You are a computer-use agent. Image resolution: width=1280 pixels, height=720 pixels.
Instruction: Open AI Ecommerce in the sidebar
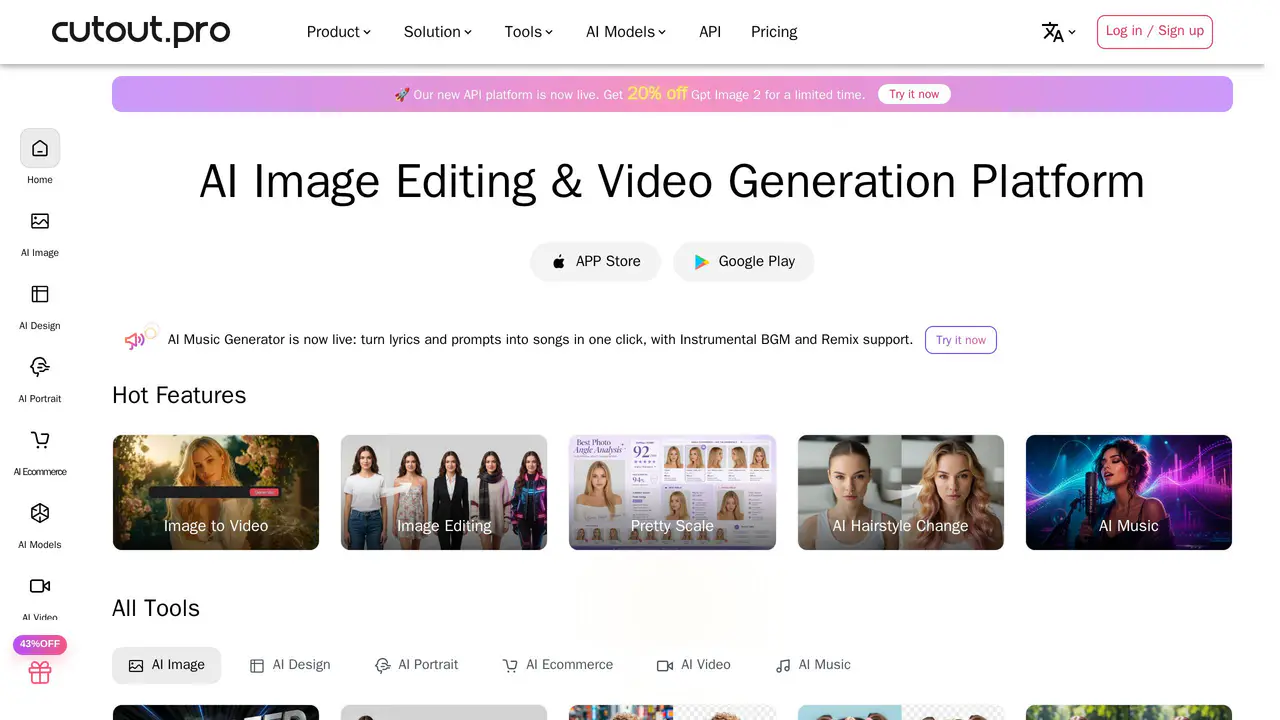pyautogui.click(x=40, y=451)
